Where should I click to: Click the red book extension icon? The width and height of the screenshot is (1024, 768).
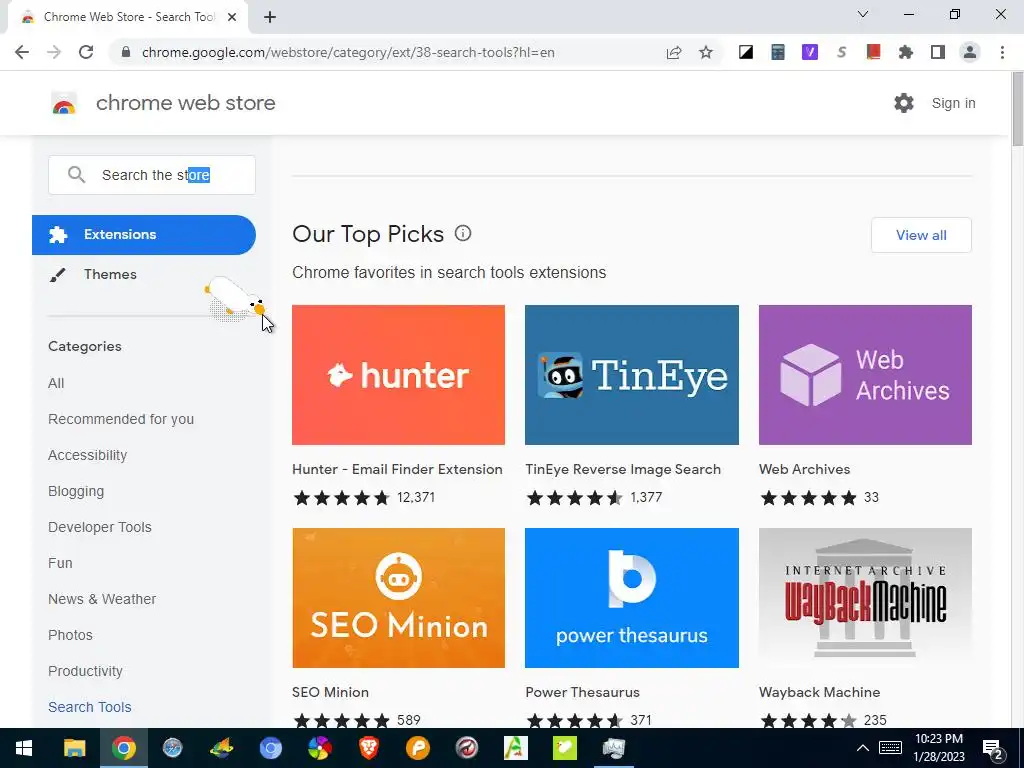(x=874, y=52)
